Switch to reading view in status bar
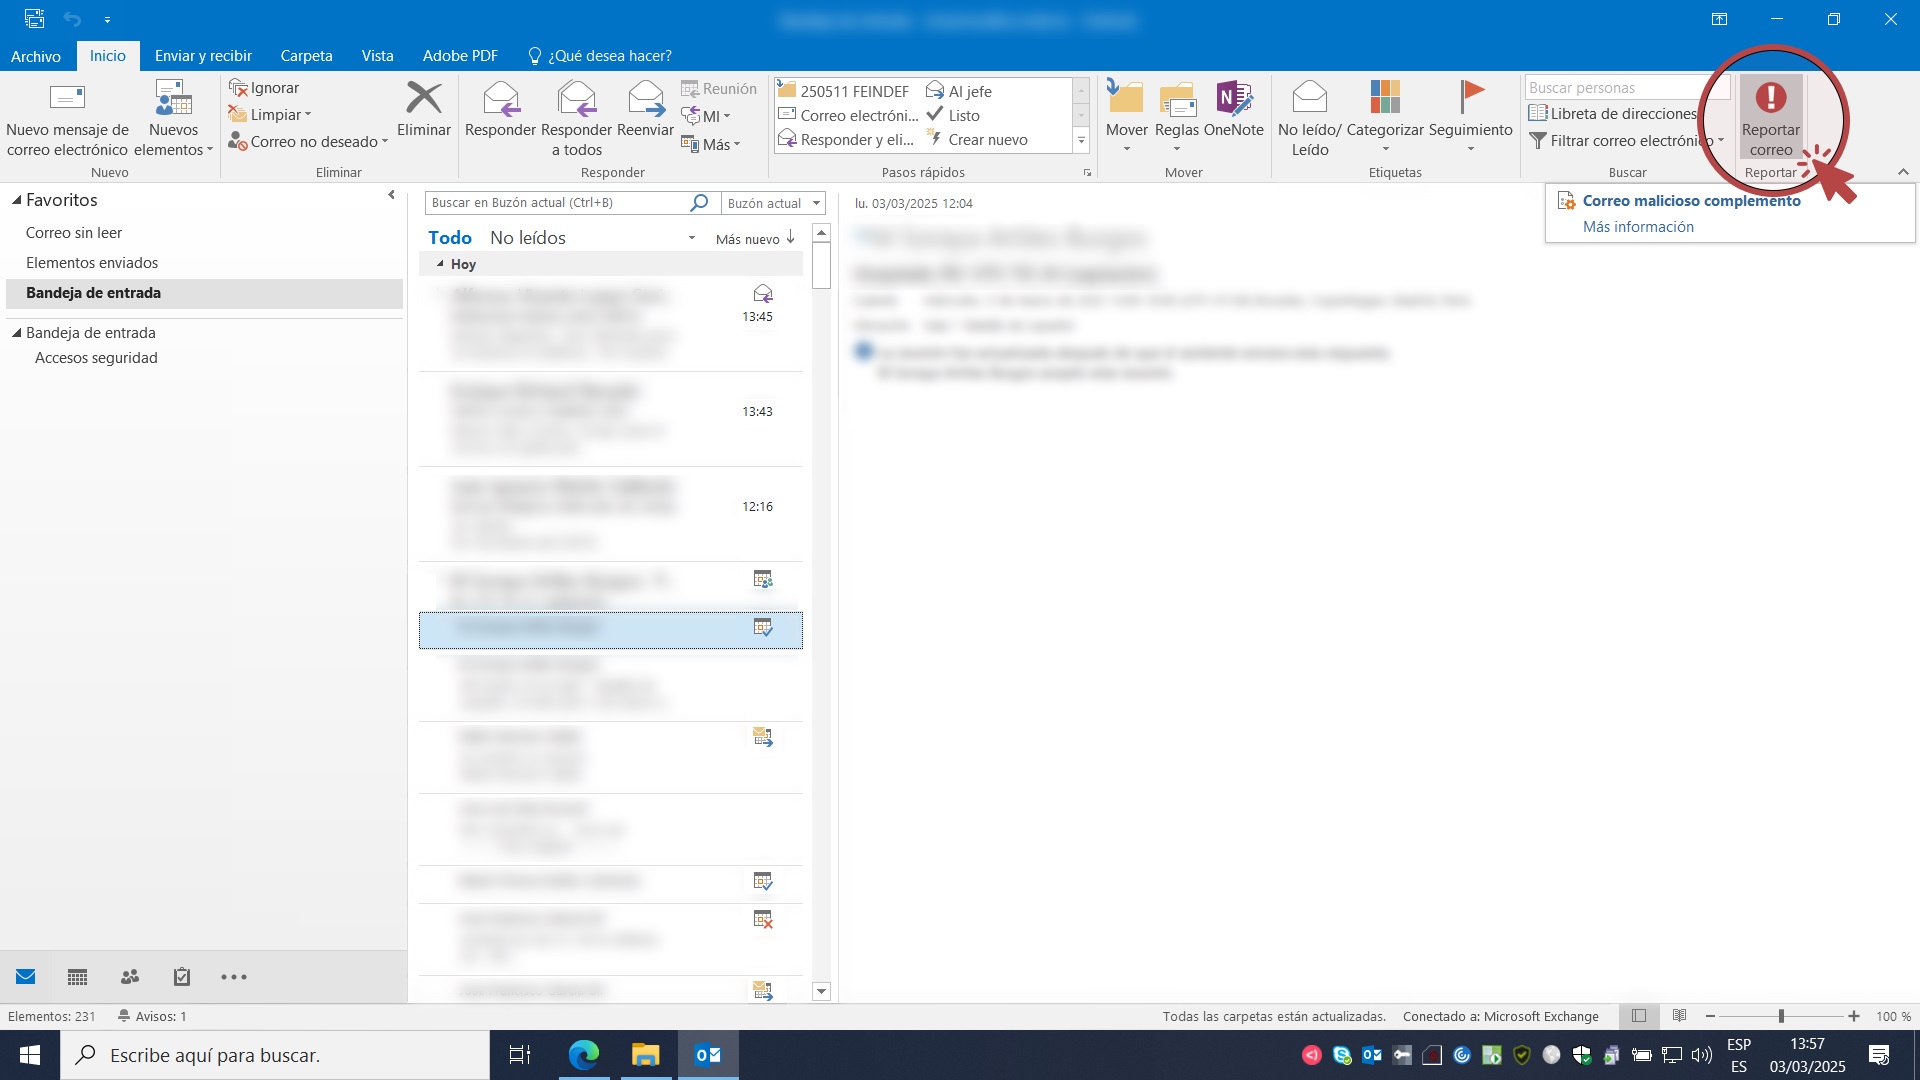 tap(1680, 1016)
